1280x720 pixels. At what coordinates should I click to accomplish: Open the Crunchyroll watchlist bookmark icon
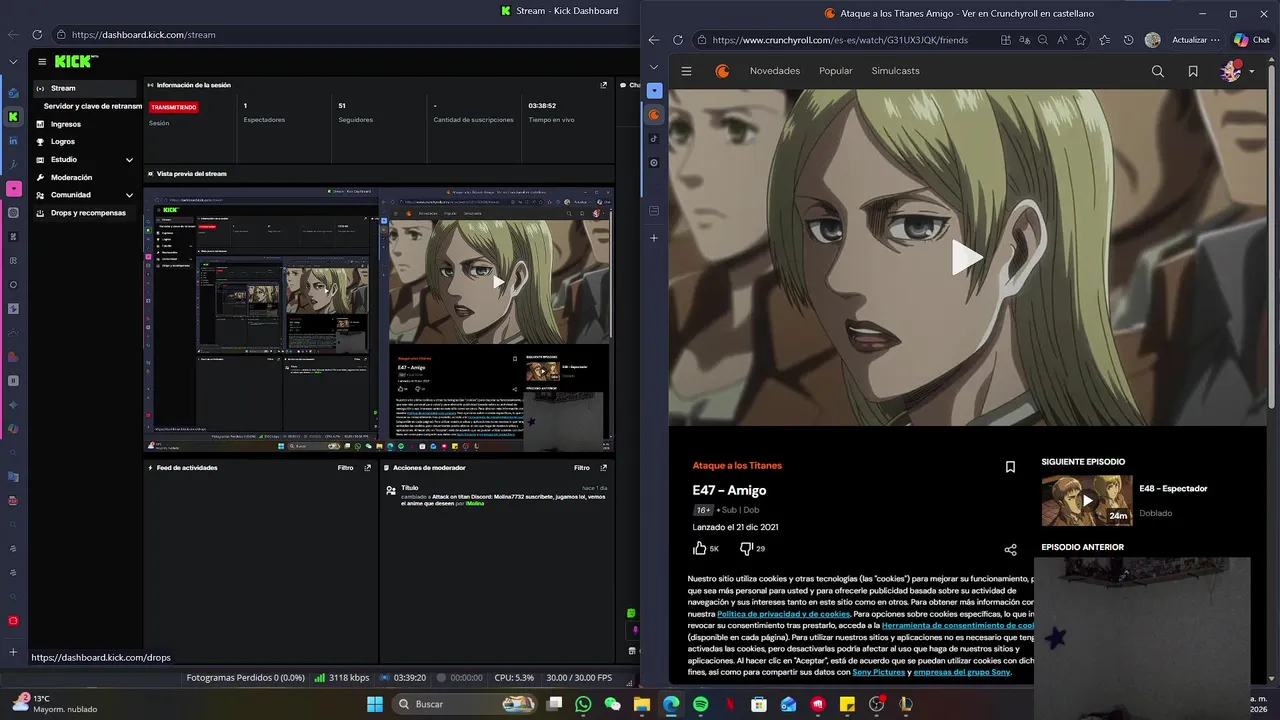pyautogui.click(x=1193, y=71)
